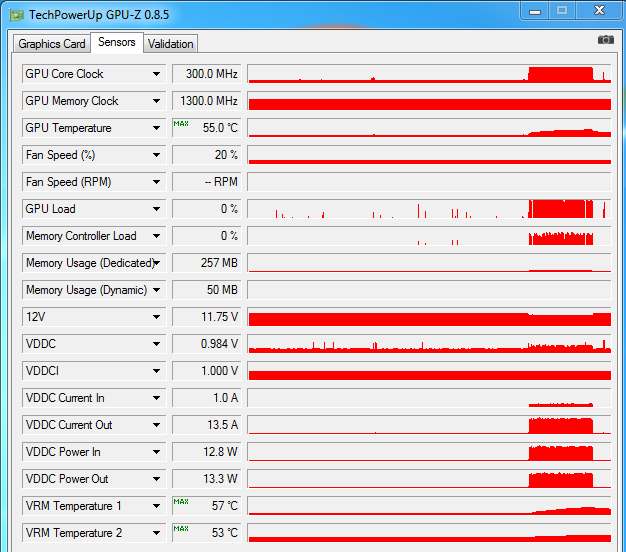Click the 53 °C VRM Temperature 2 value

[x=207, y=533]
